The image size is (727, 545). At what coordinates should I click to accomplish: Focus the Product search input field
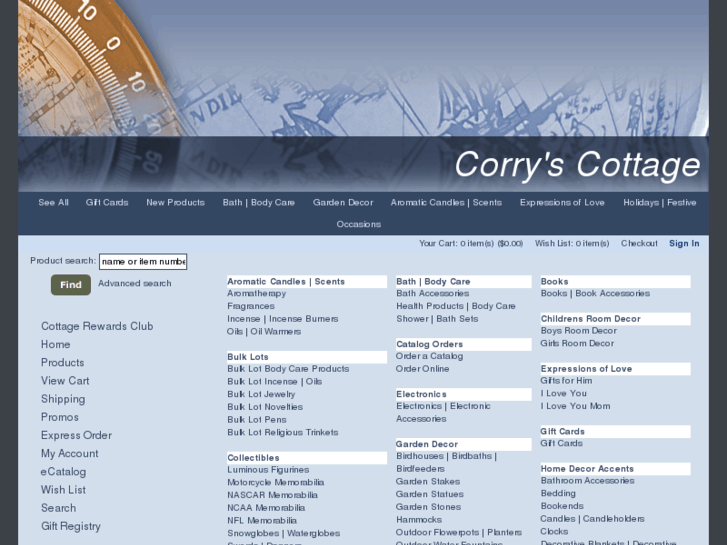(143, 262)
